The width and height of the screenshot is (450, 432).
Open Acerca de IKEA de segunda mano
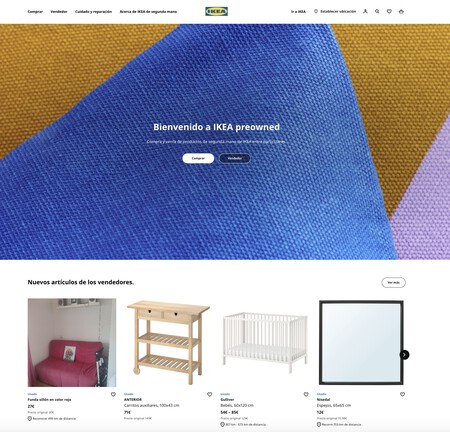148,12
